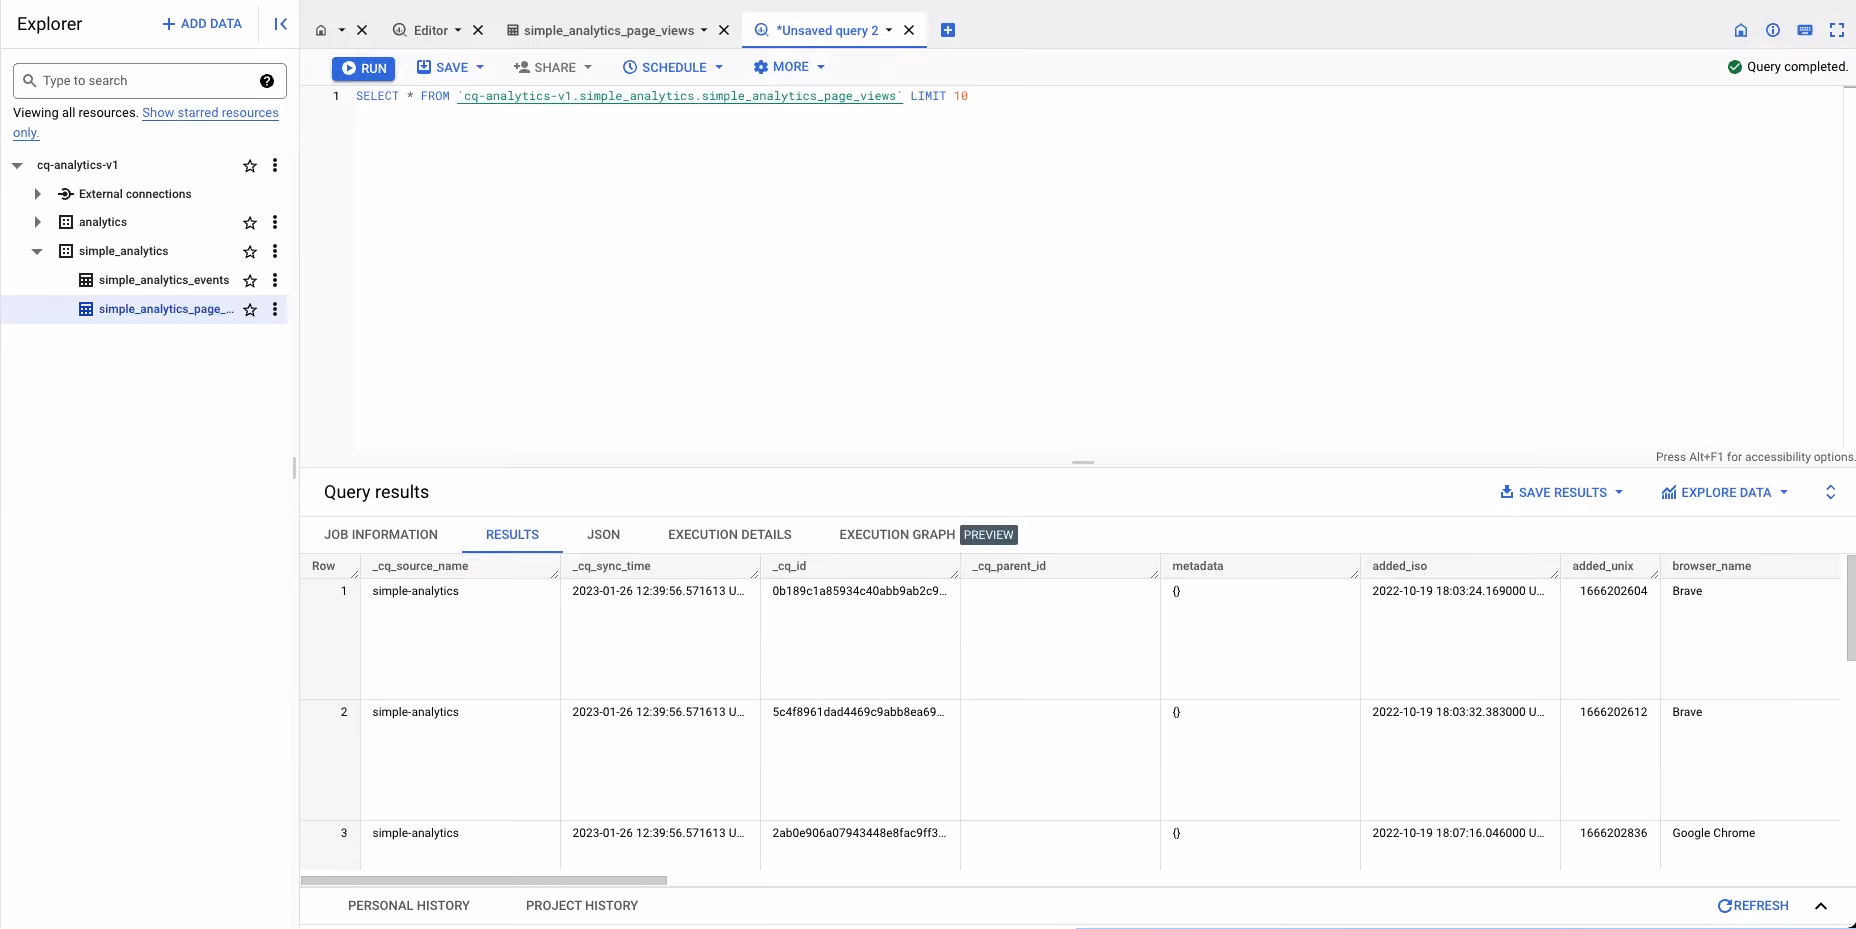The height and width of the screenshot is (929, 1856).
Task: Expand External connections node
Action: coord(38,194)
